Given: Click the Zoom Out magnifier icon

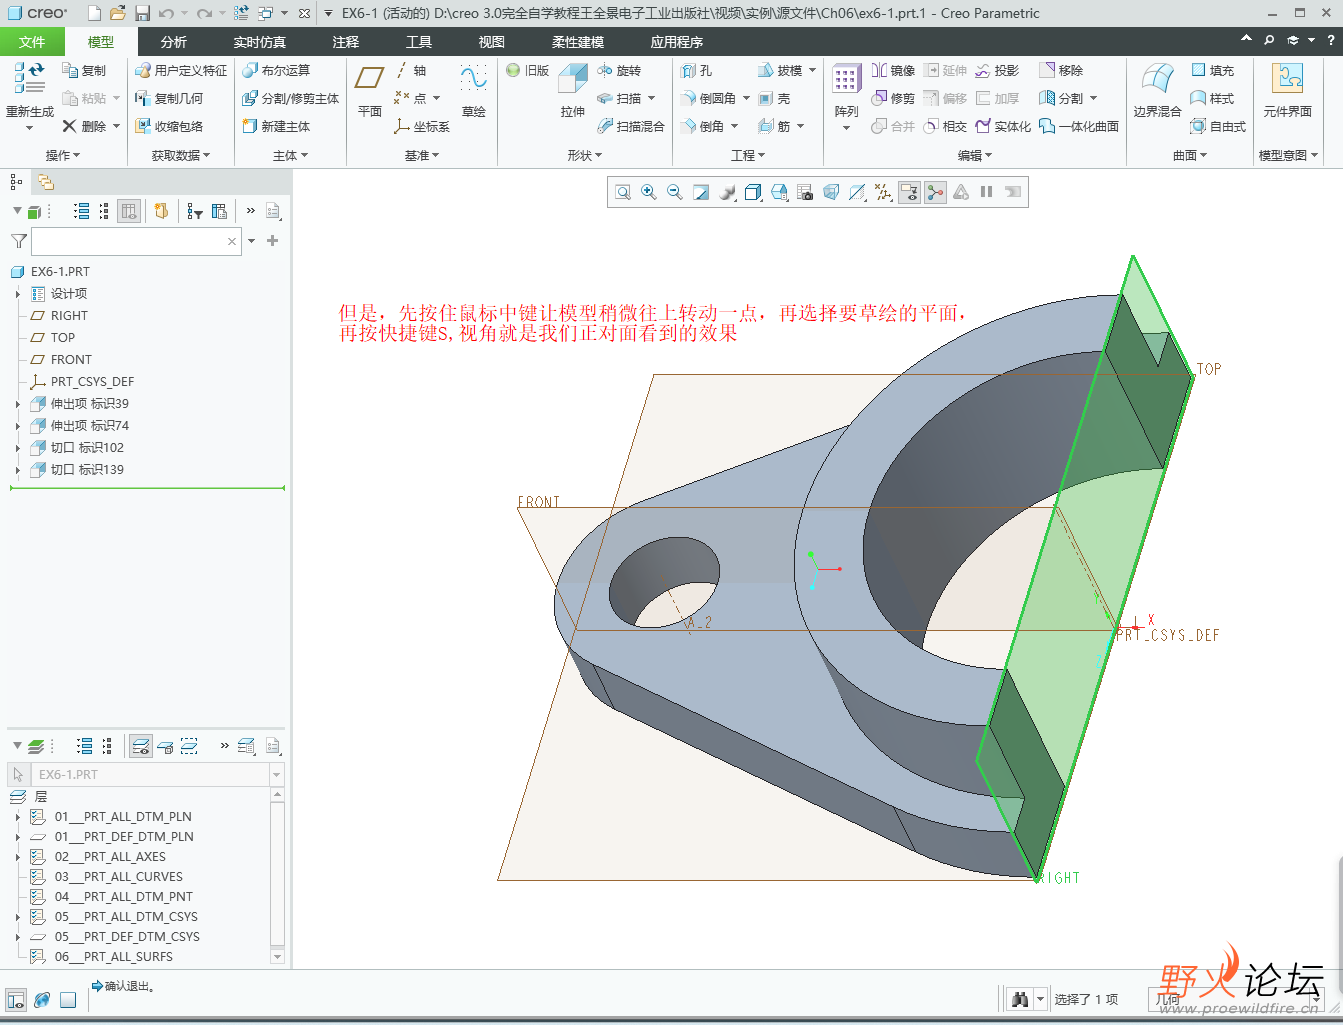Looking at the screenshot, I should [675, 192].
